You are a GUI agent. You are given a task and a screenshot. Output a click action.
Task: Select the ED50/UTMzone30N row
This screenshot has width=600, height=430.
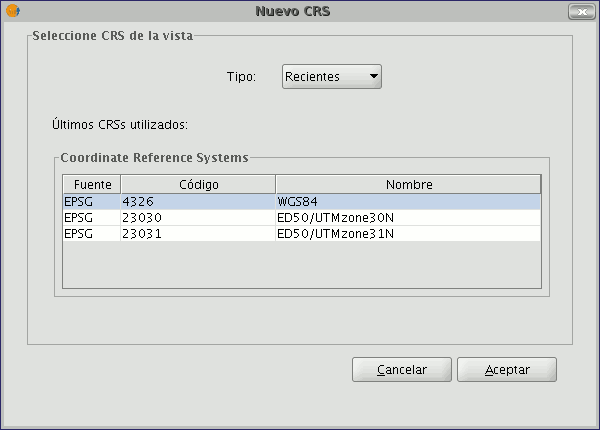302,218
